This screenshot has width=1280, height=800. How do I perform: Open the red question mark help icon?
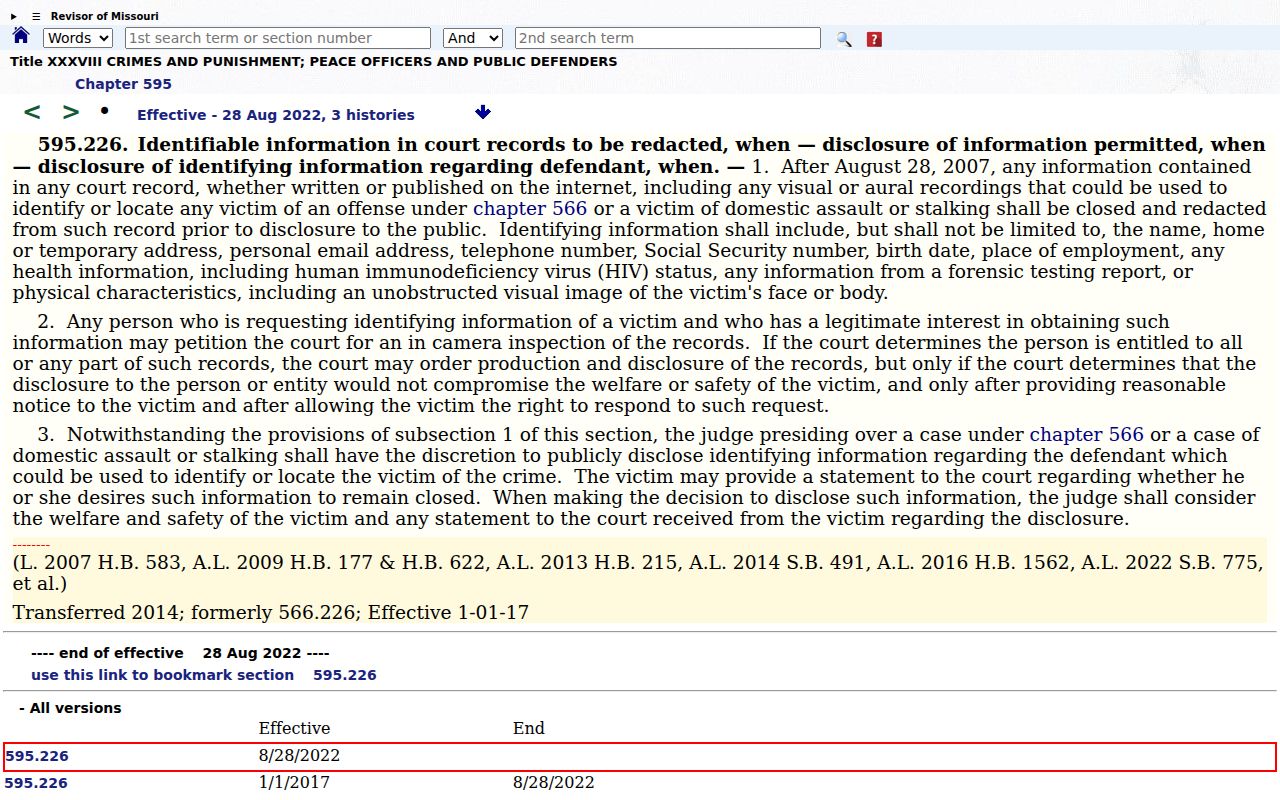pyautogui.click(x=874, y=39)
